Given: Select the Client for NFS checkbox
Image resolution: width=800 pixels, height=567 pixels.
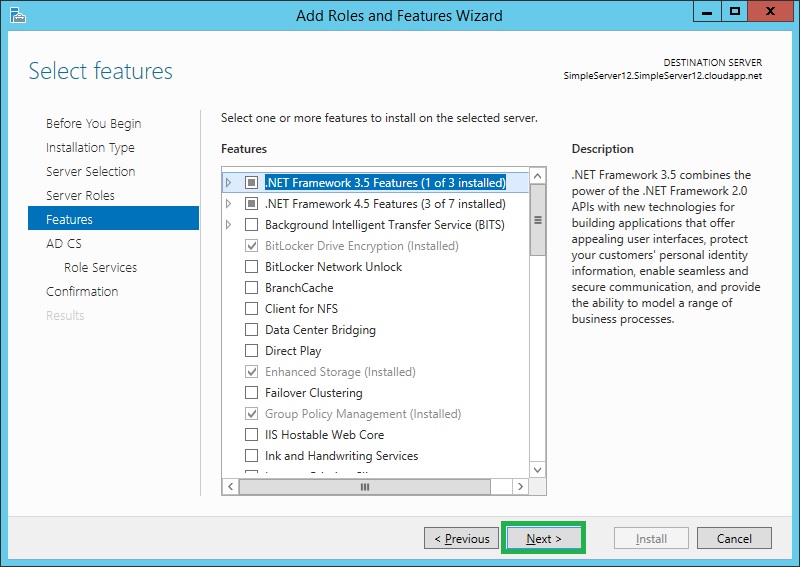Looking at the screenshot, I should pos(251,309).
